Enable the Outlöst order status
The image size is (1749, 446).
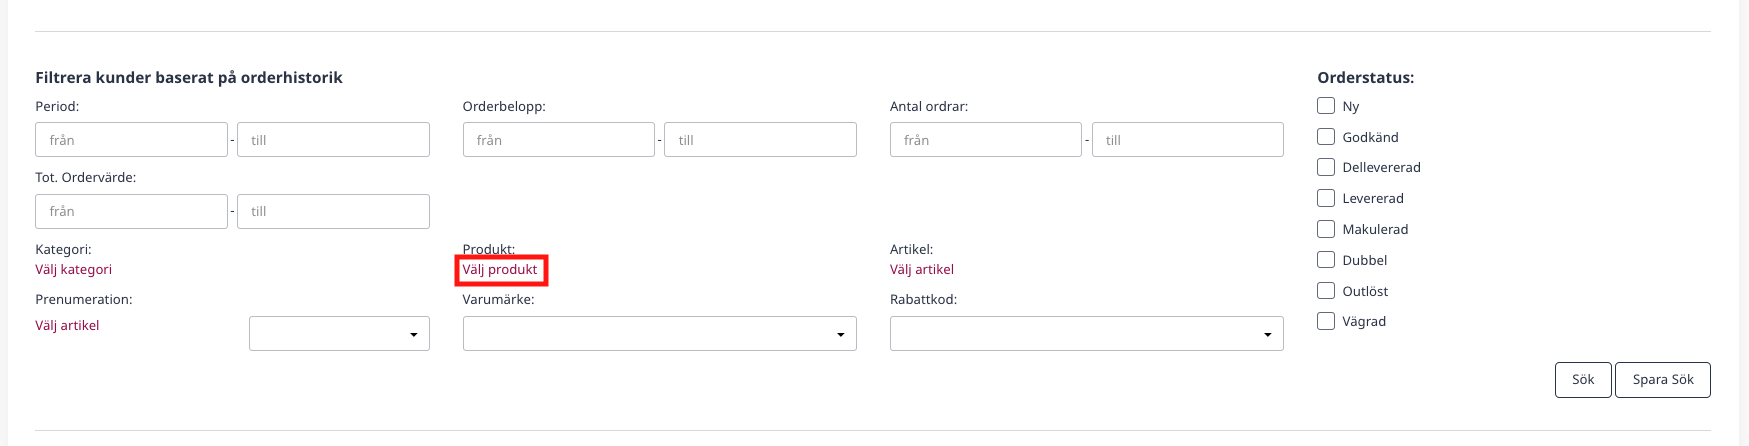click(1326, 291)
